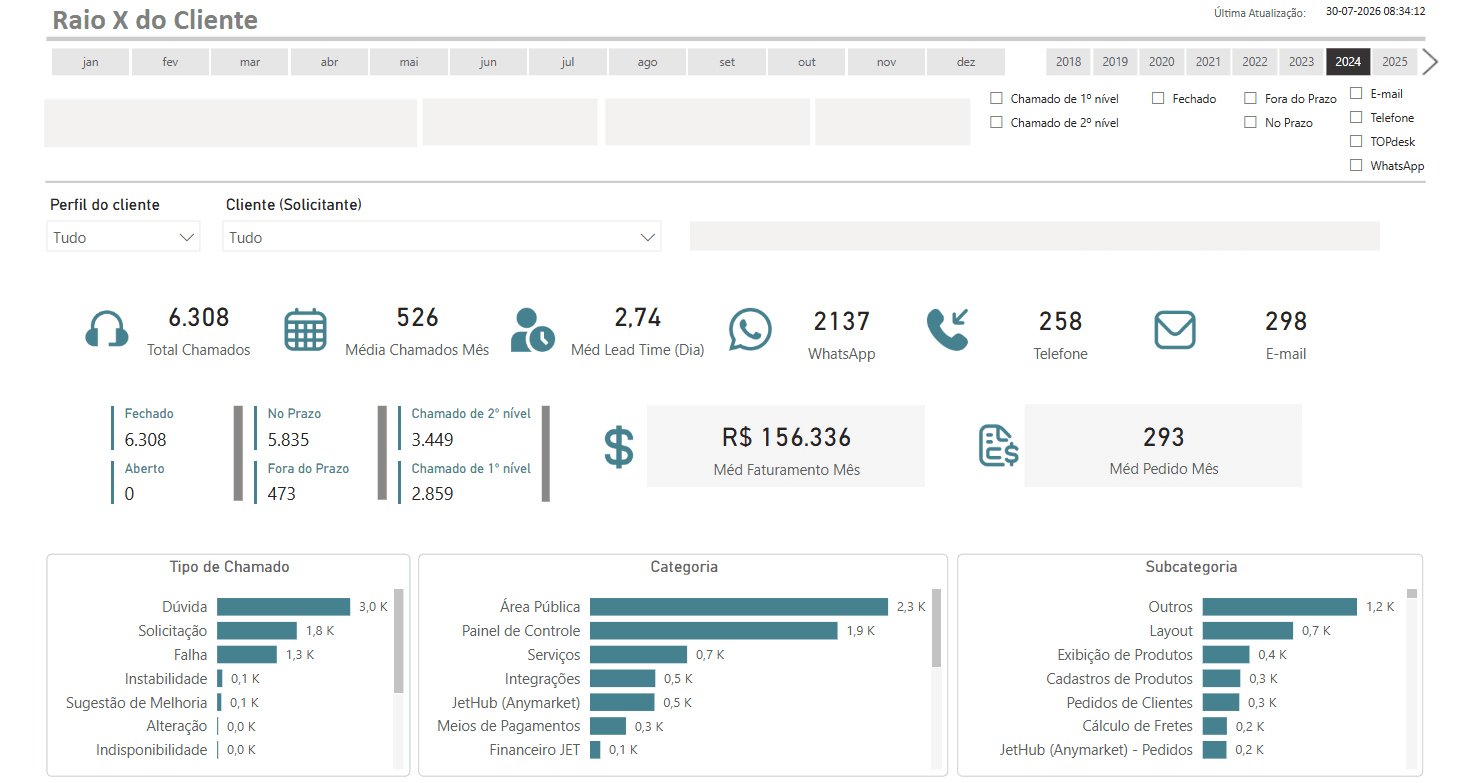Tick the TOPdesk channel checkbox
This screenshot has width=1465, height=783.
coord(1356,141)
